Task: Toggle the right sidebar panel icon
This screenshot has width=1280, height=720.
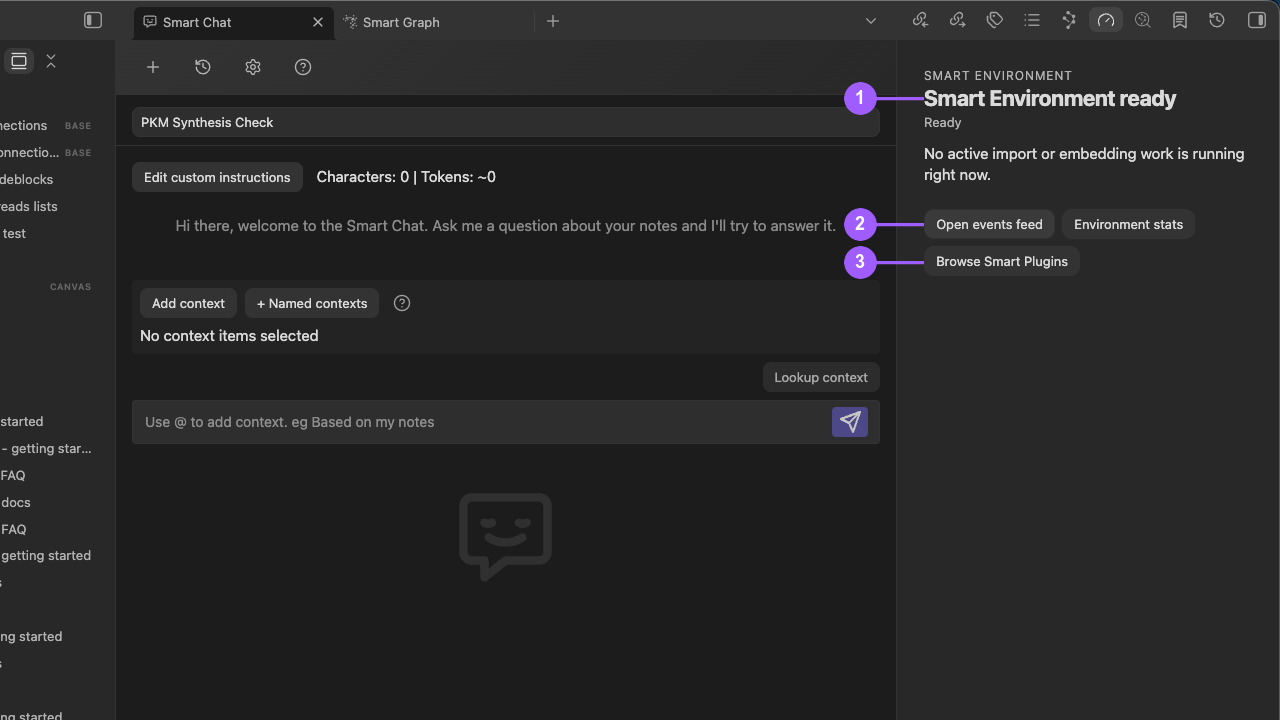Action: tap(1257, 20)
